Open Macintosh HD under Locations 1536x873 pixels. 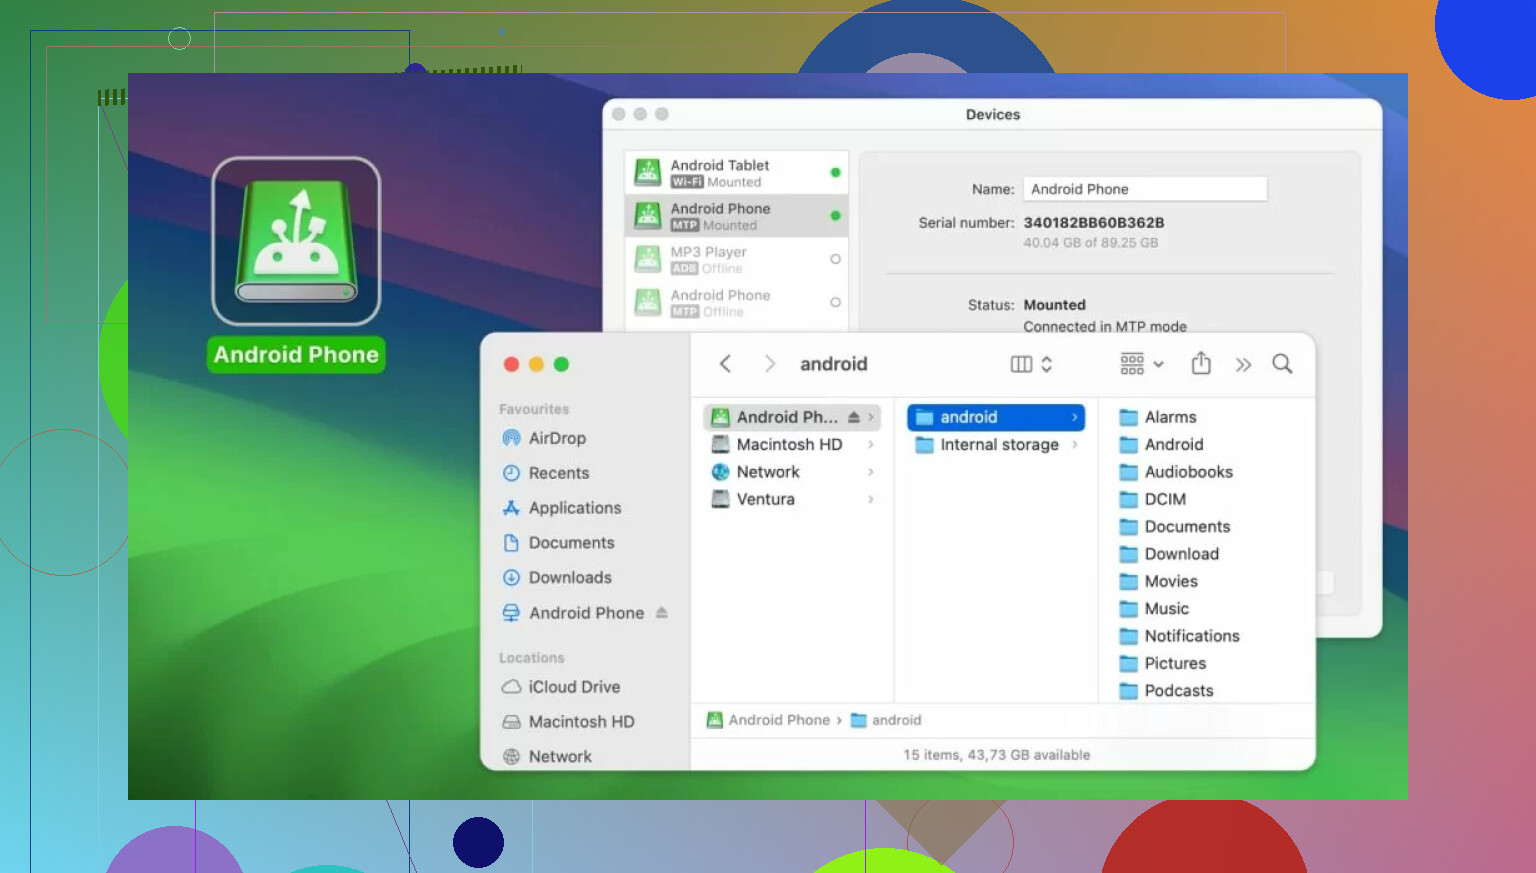tap(568, 722)
